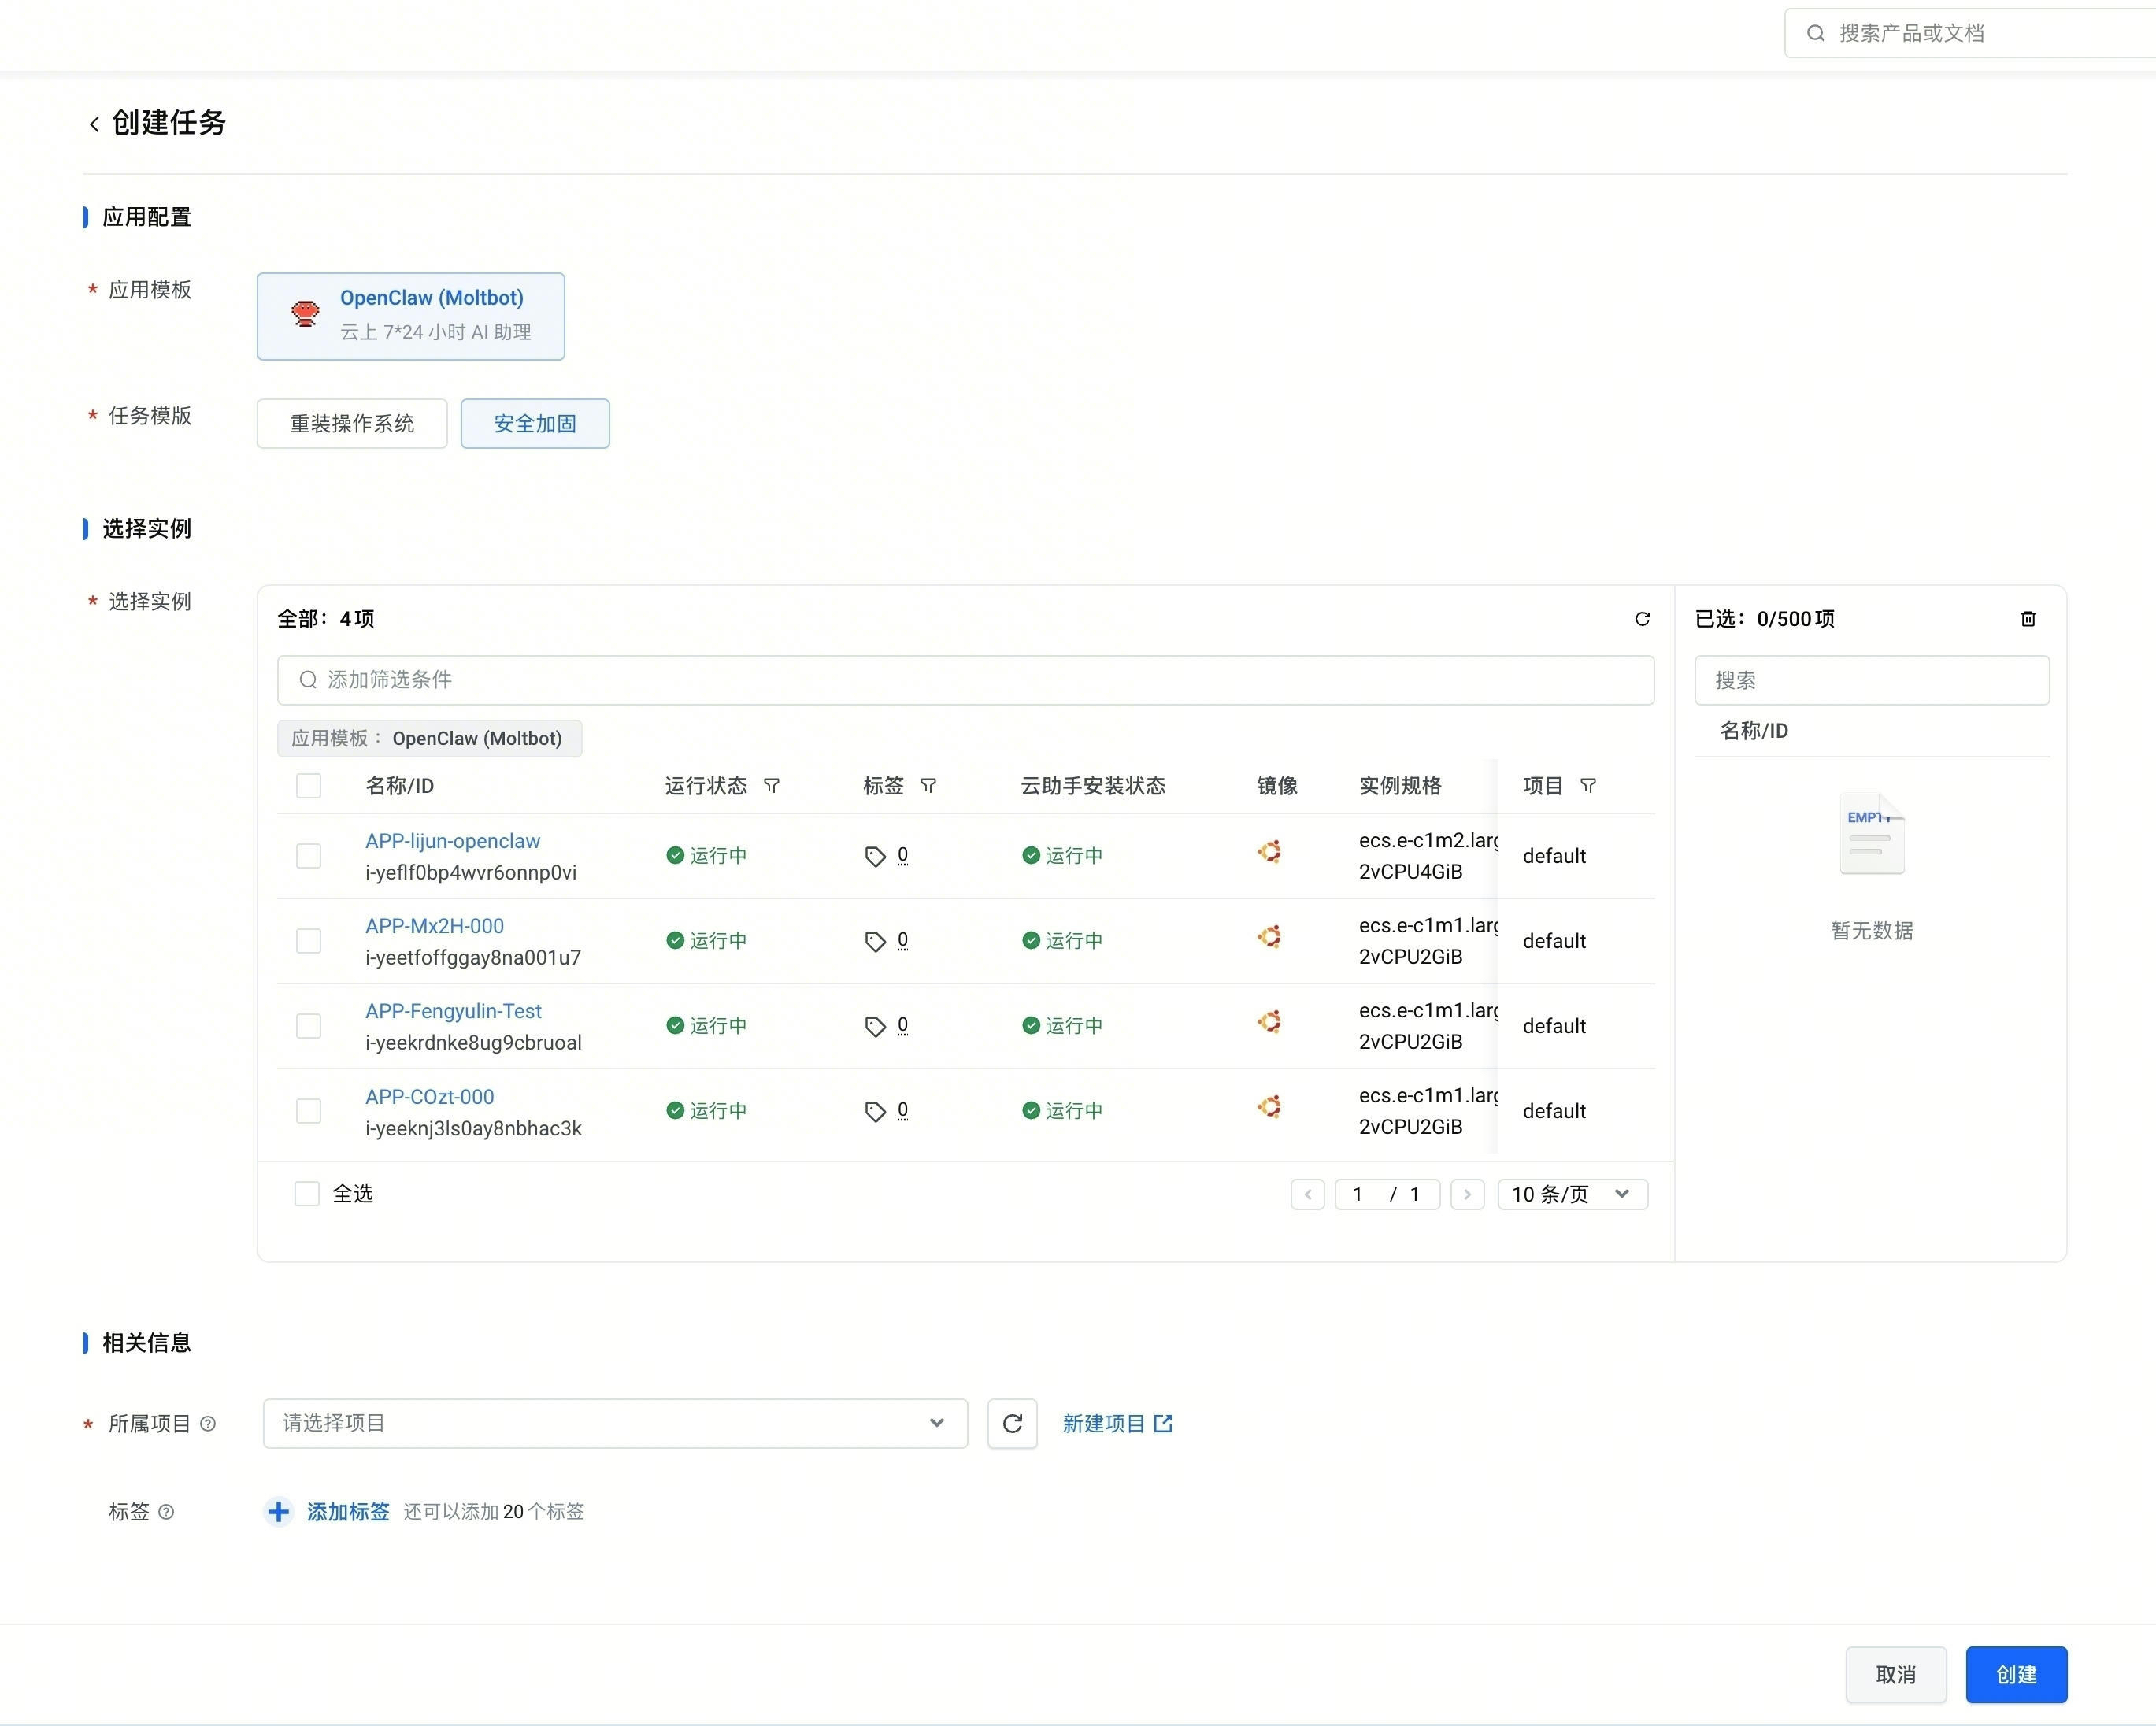Clear selected instances with trash icon

pyautogui.click(x=2027, y=619)
